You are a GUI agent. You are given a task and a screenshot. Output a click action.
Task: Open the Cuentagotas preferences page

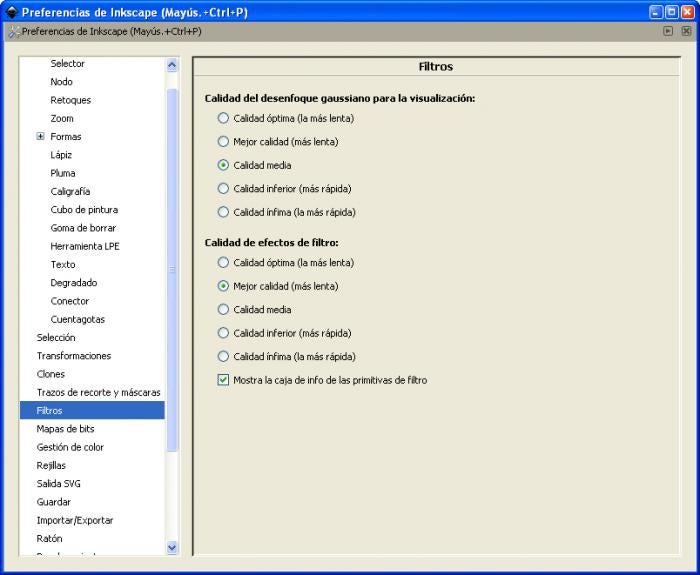point(78,320)
